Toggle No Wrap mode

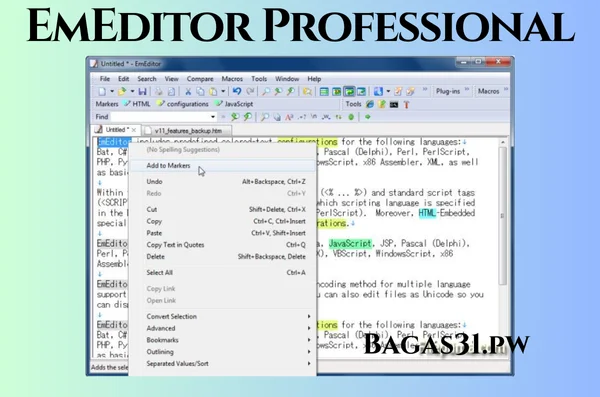tap(324, 91)
